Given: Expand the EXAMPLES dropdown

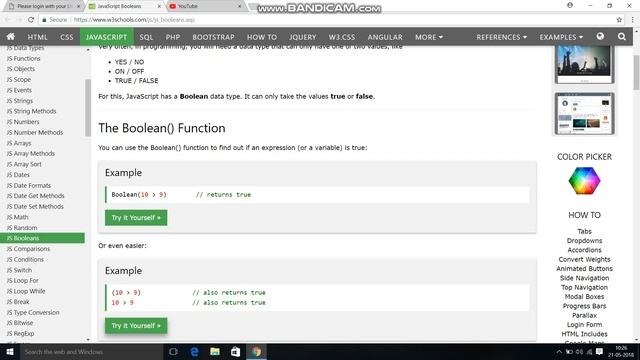Looking at the screenshot, I should tap(561, 37).
